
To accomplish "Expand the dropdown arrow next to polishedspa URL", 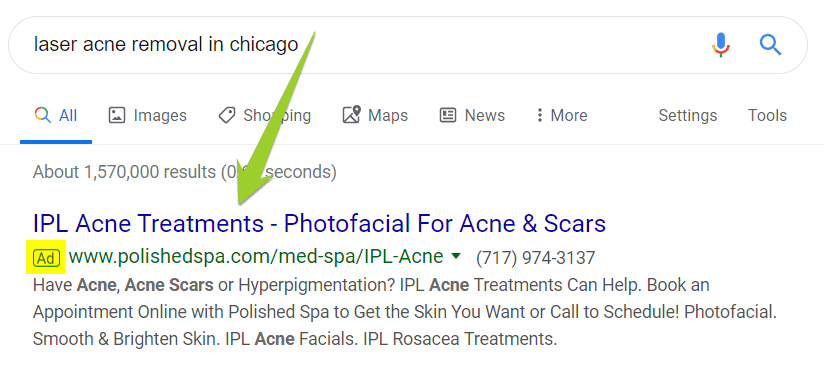I will coord(456,256).
